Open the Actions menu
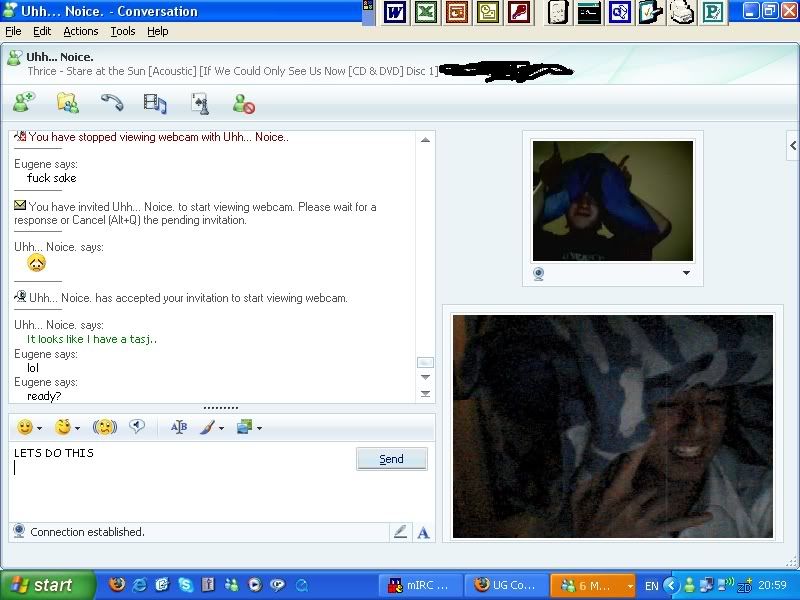 point(81,31)
